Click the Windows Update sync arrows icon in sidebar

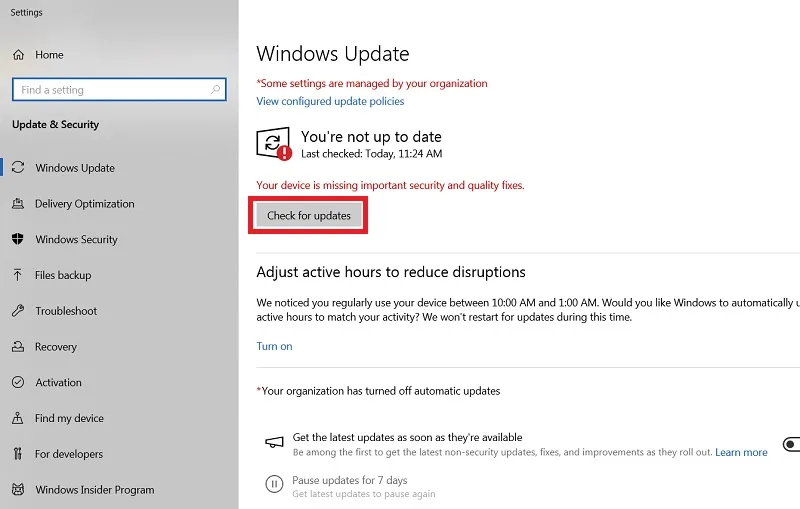18,167
